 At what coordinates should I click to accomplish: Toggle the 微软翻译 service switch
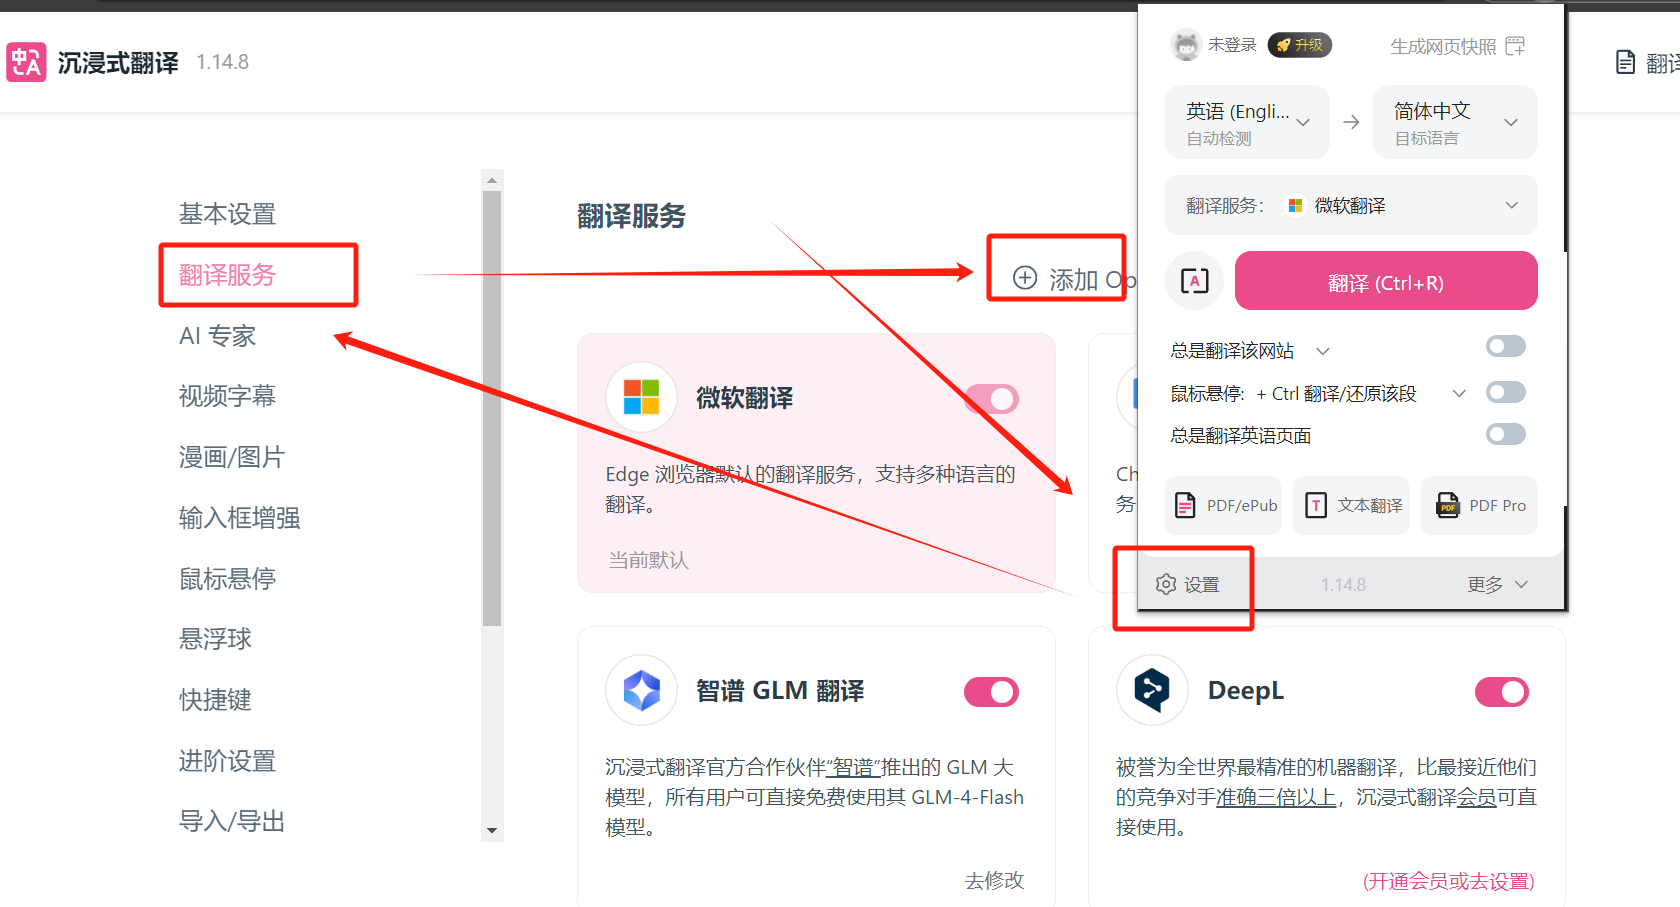[x=991, y=399]
